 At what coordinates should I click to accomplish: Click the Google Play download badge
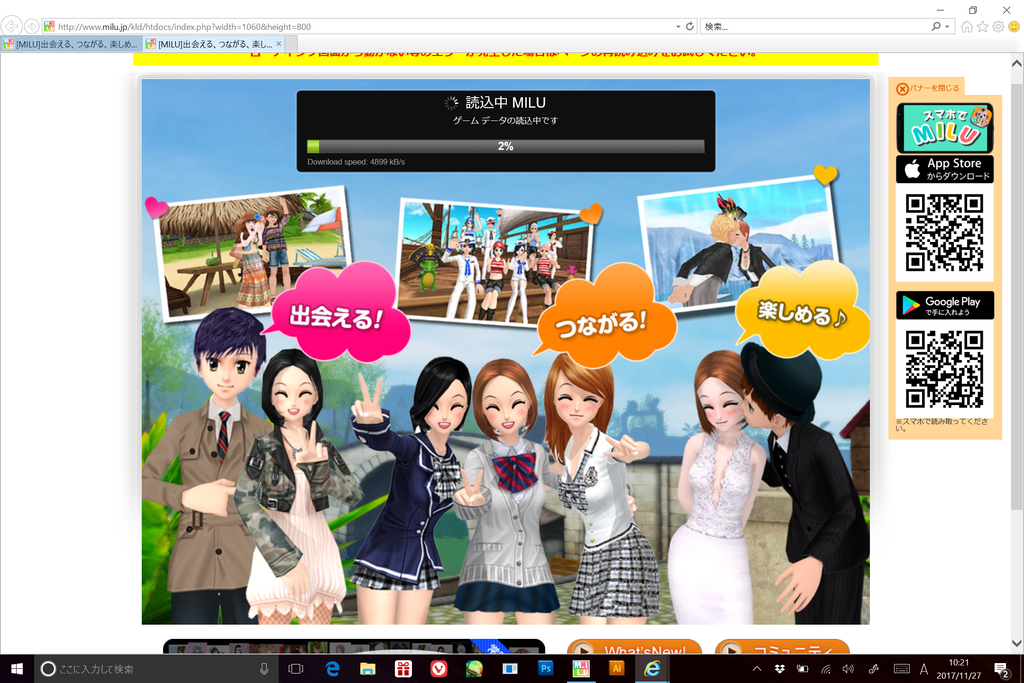(944, 305)
